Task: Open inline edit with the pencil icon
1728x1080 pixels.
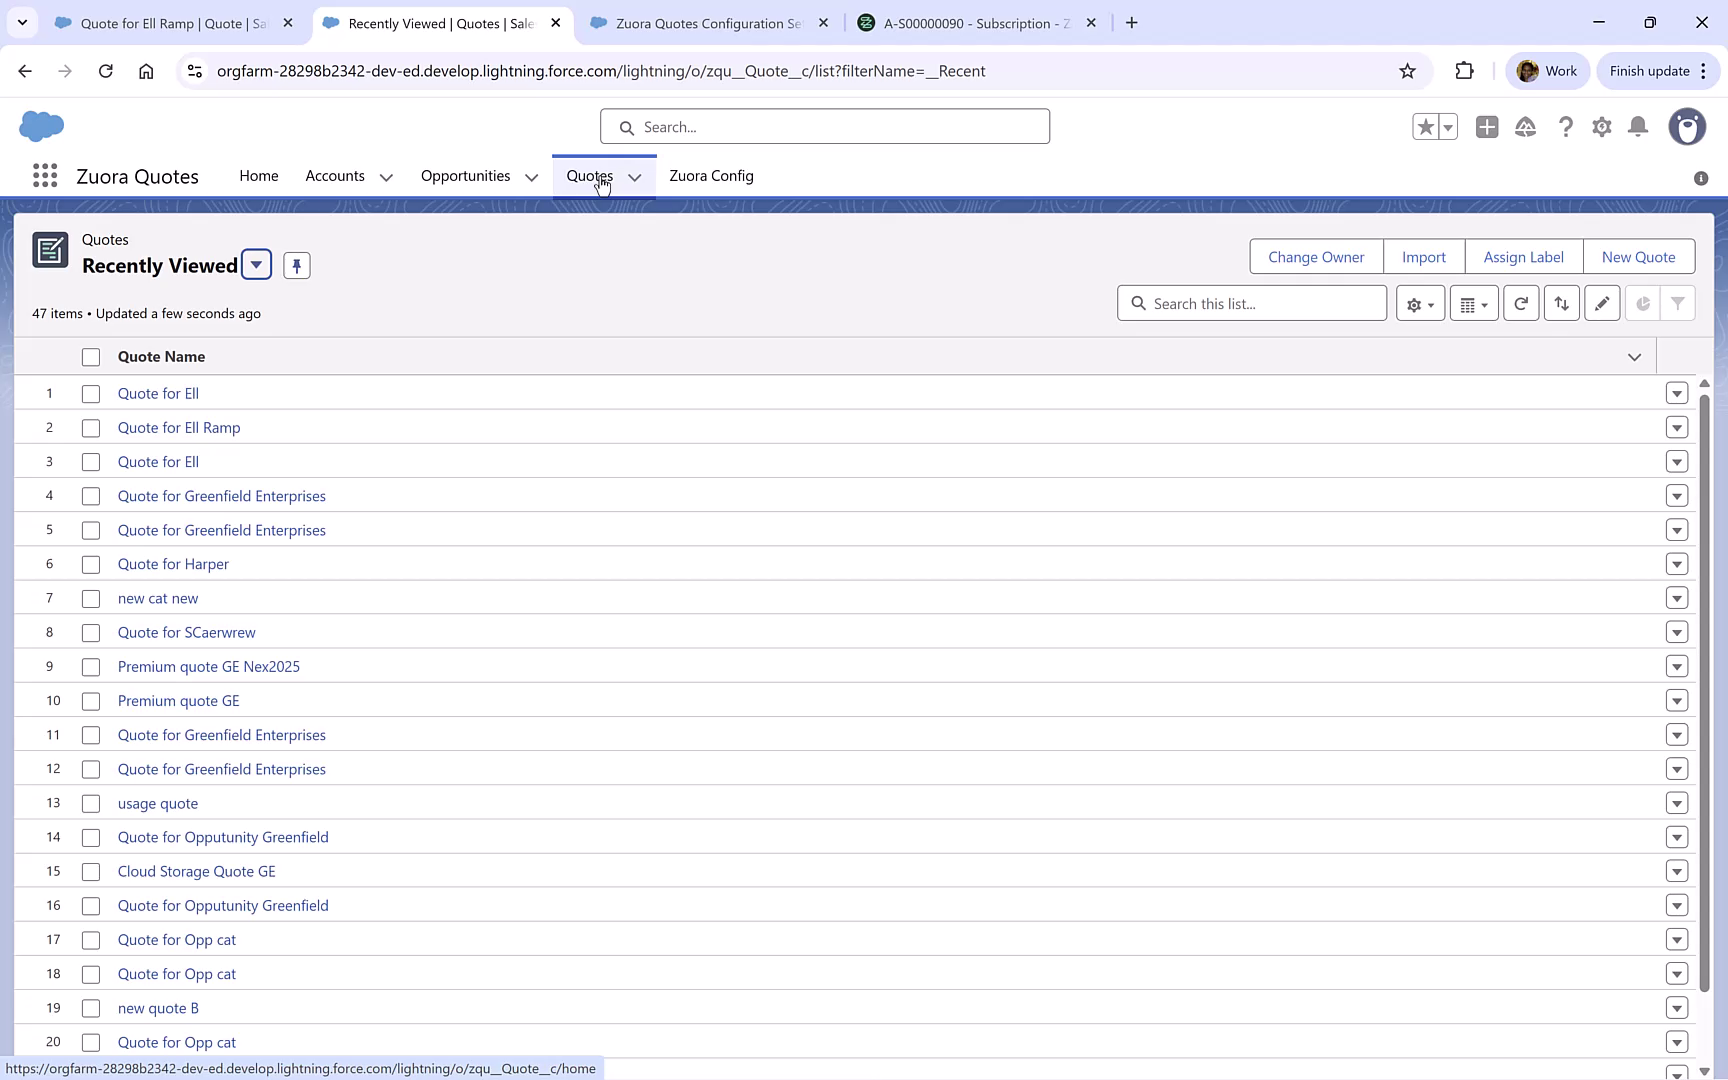Action: click(1601, 303)
